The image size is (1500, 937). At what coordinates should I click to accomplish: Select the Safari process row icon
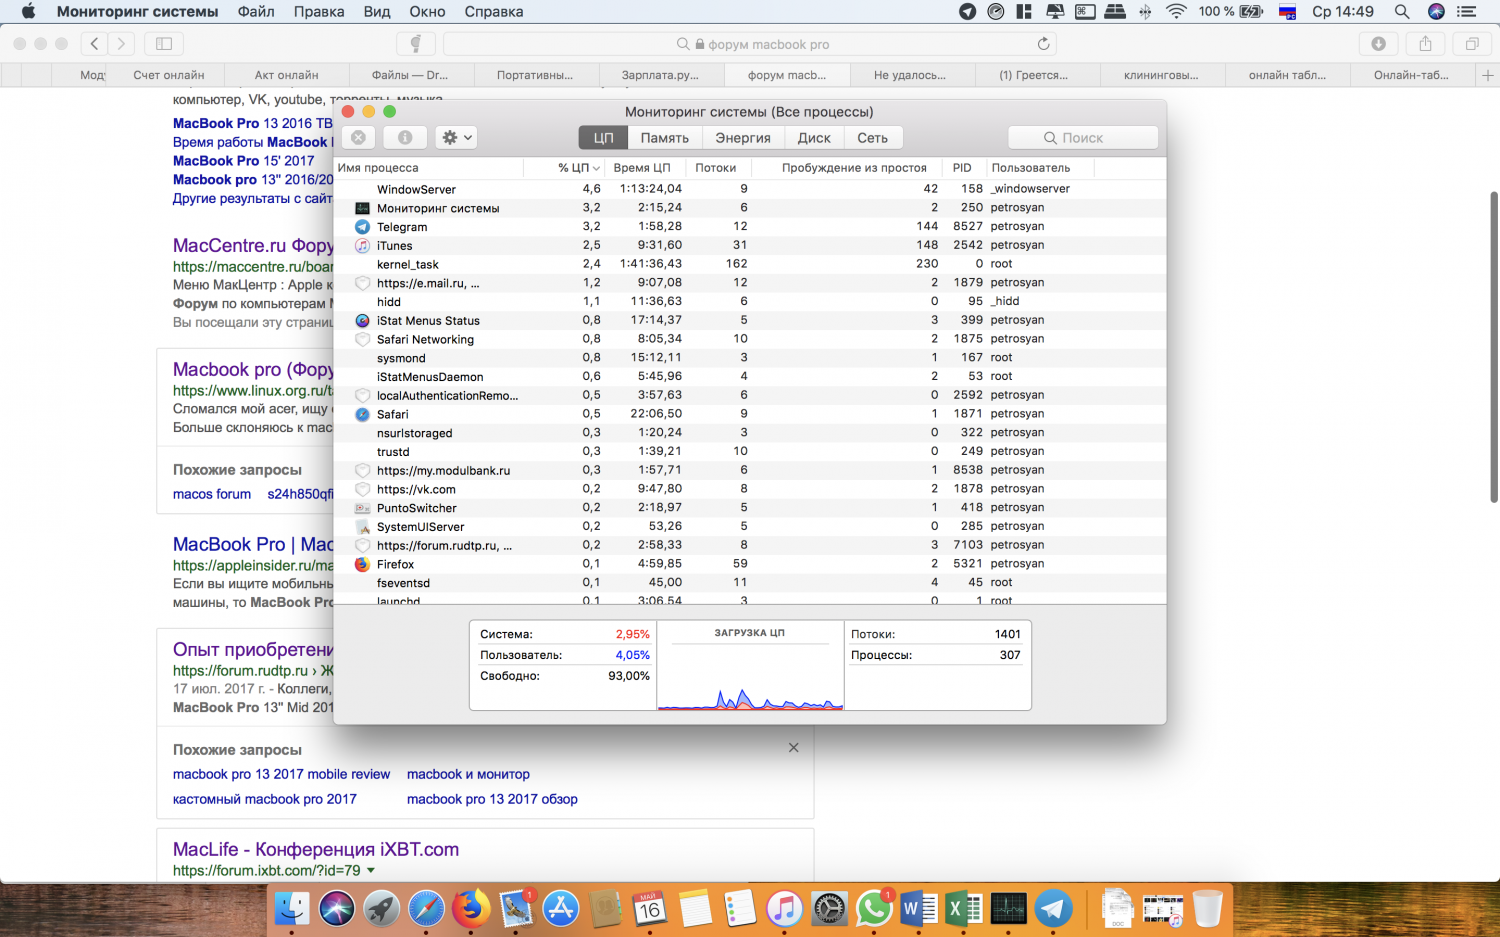[x=362, y=414]
